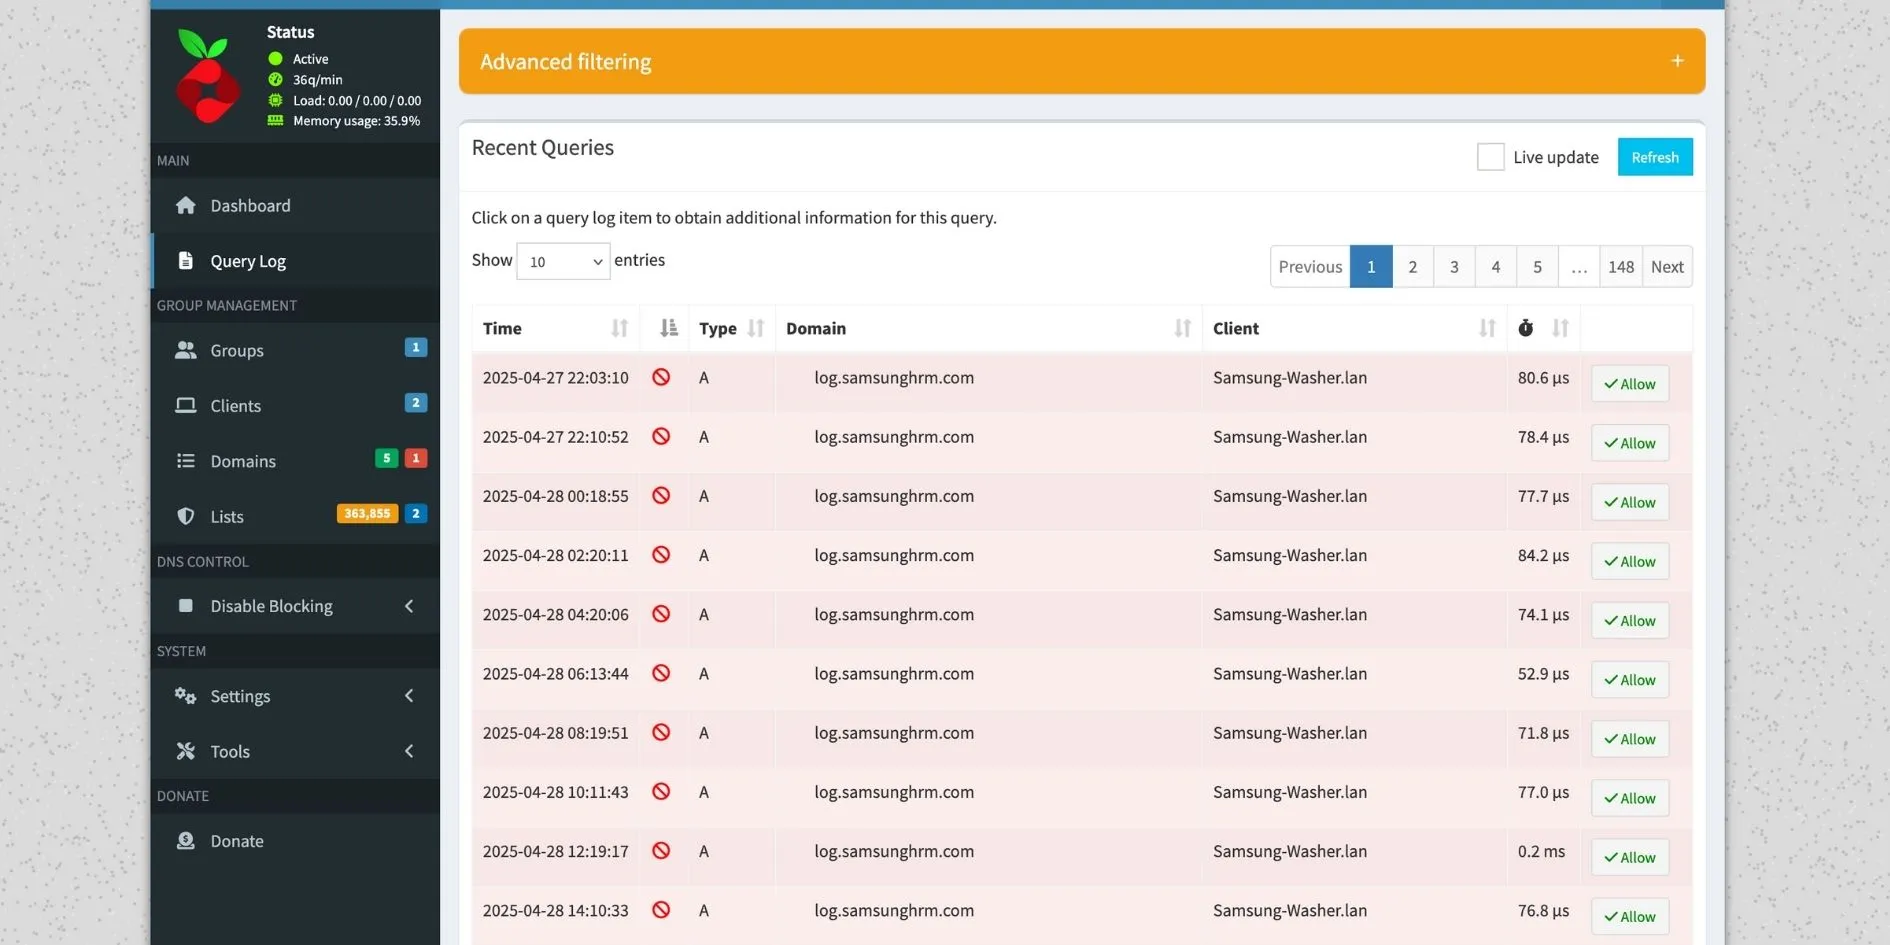Click blocked icon for 22:03:10 query
Image resolution: width=1890 pixels, height=945 pixels.
tap(661, 377)
